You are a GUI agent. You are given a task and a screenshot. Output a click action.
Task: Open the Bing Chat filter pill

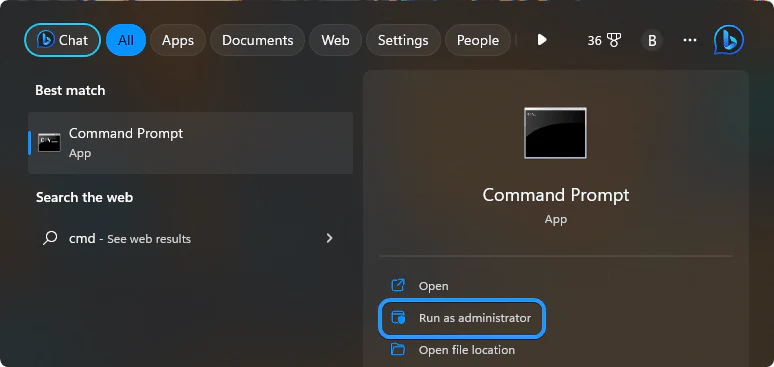(x=62, y=40)
